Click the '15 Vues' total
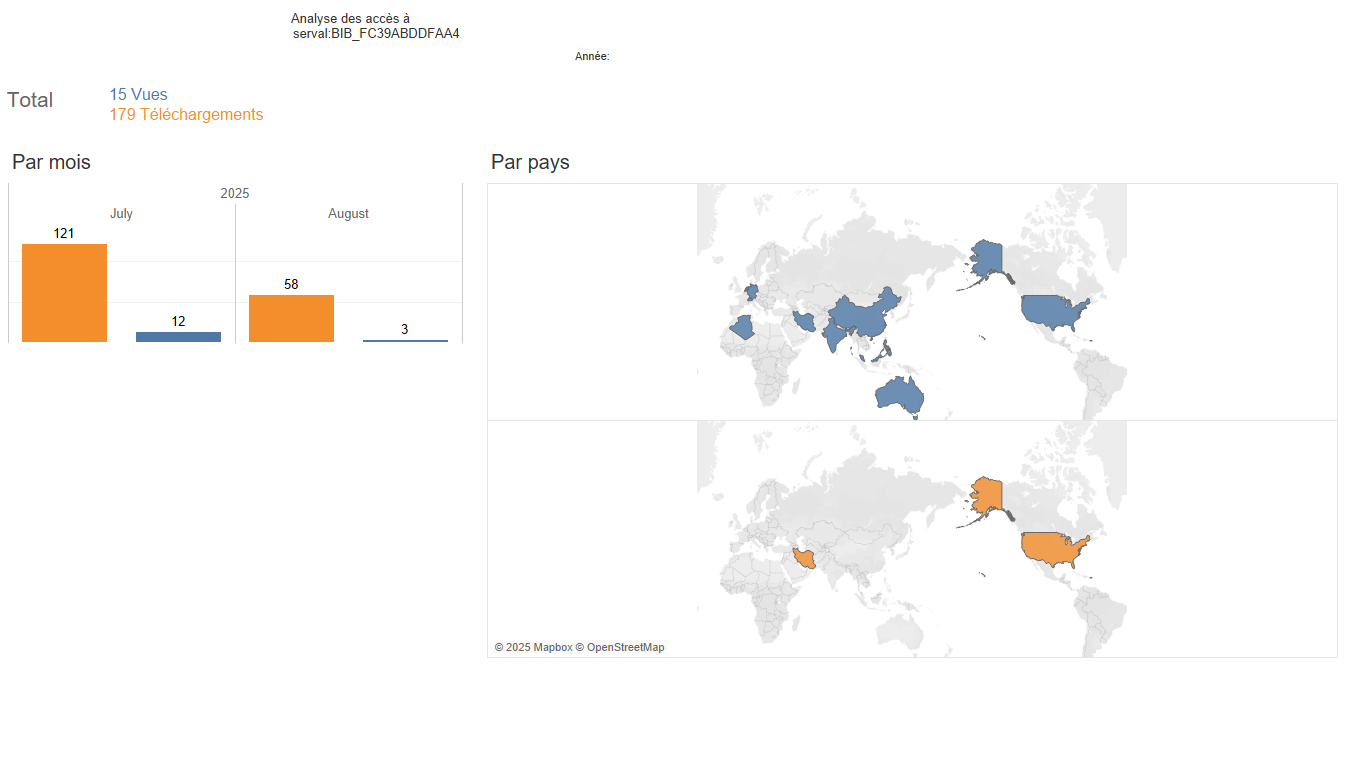This screenshot has height=768, width=1366. (x=138, y=95)
